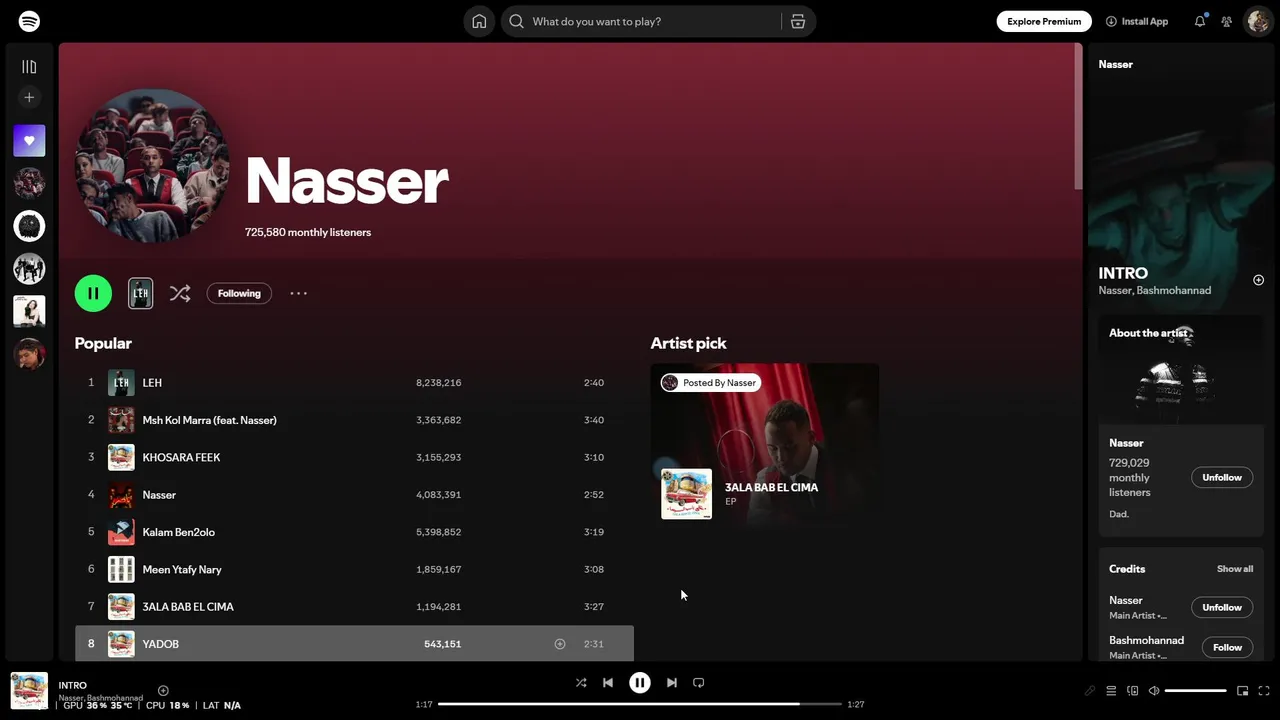The image size is (1280, 720).
Task: Adjust the volume slider
Action: [x=1195, y=691]
